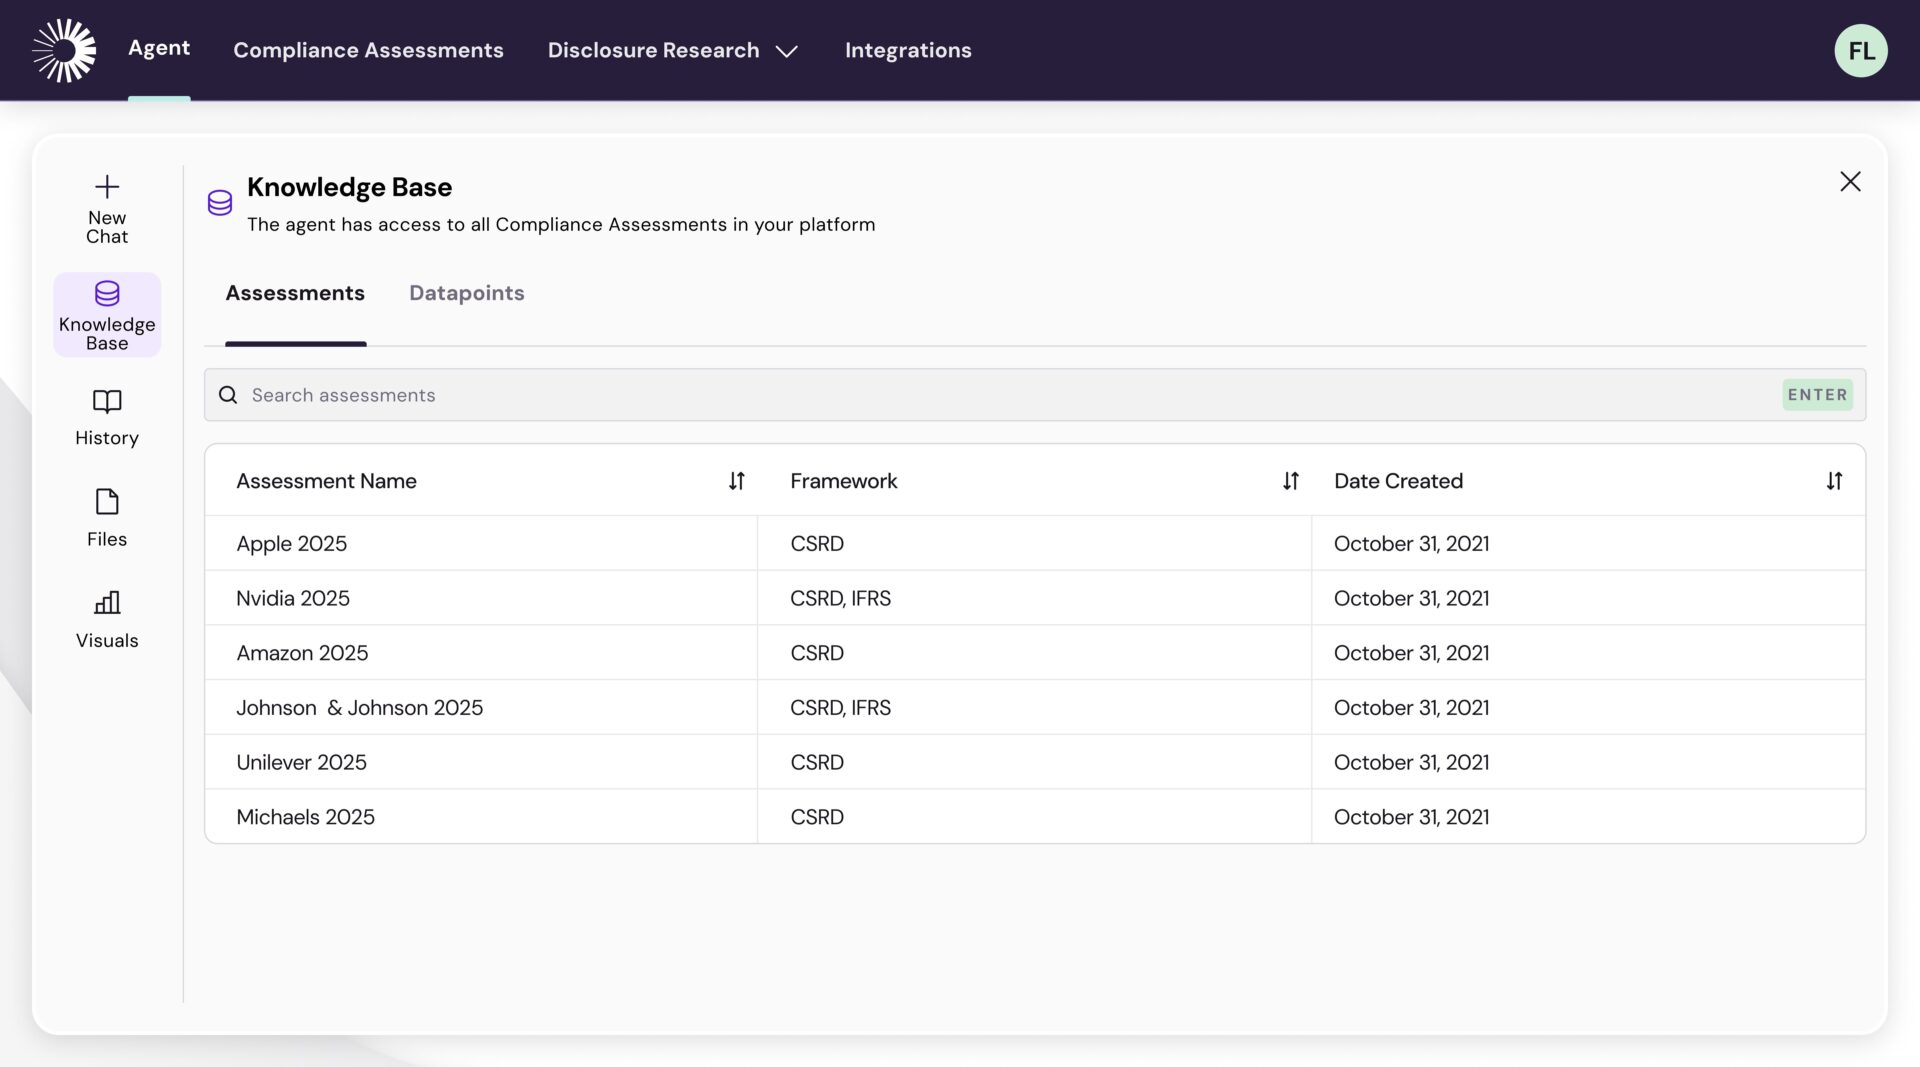The height and width of the screenshot is (1067, 1920).
Task: Open the Johnson & Johnson 2025 assessment
Action: pos(359,708)
